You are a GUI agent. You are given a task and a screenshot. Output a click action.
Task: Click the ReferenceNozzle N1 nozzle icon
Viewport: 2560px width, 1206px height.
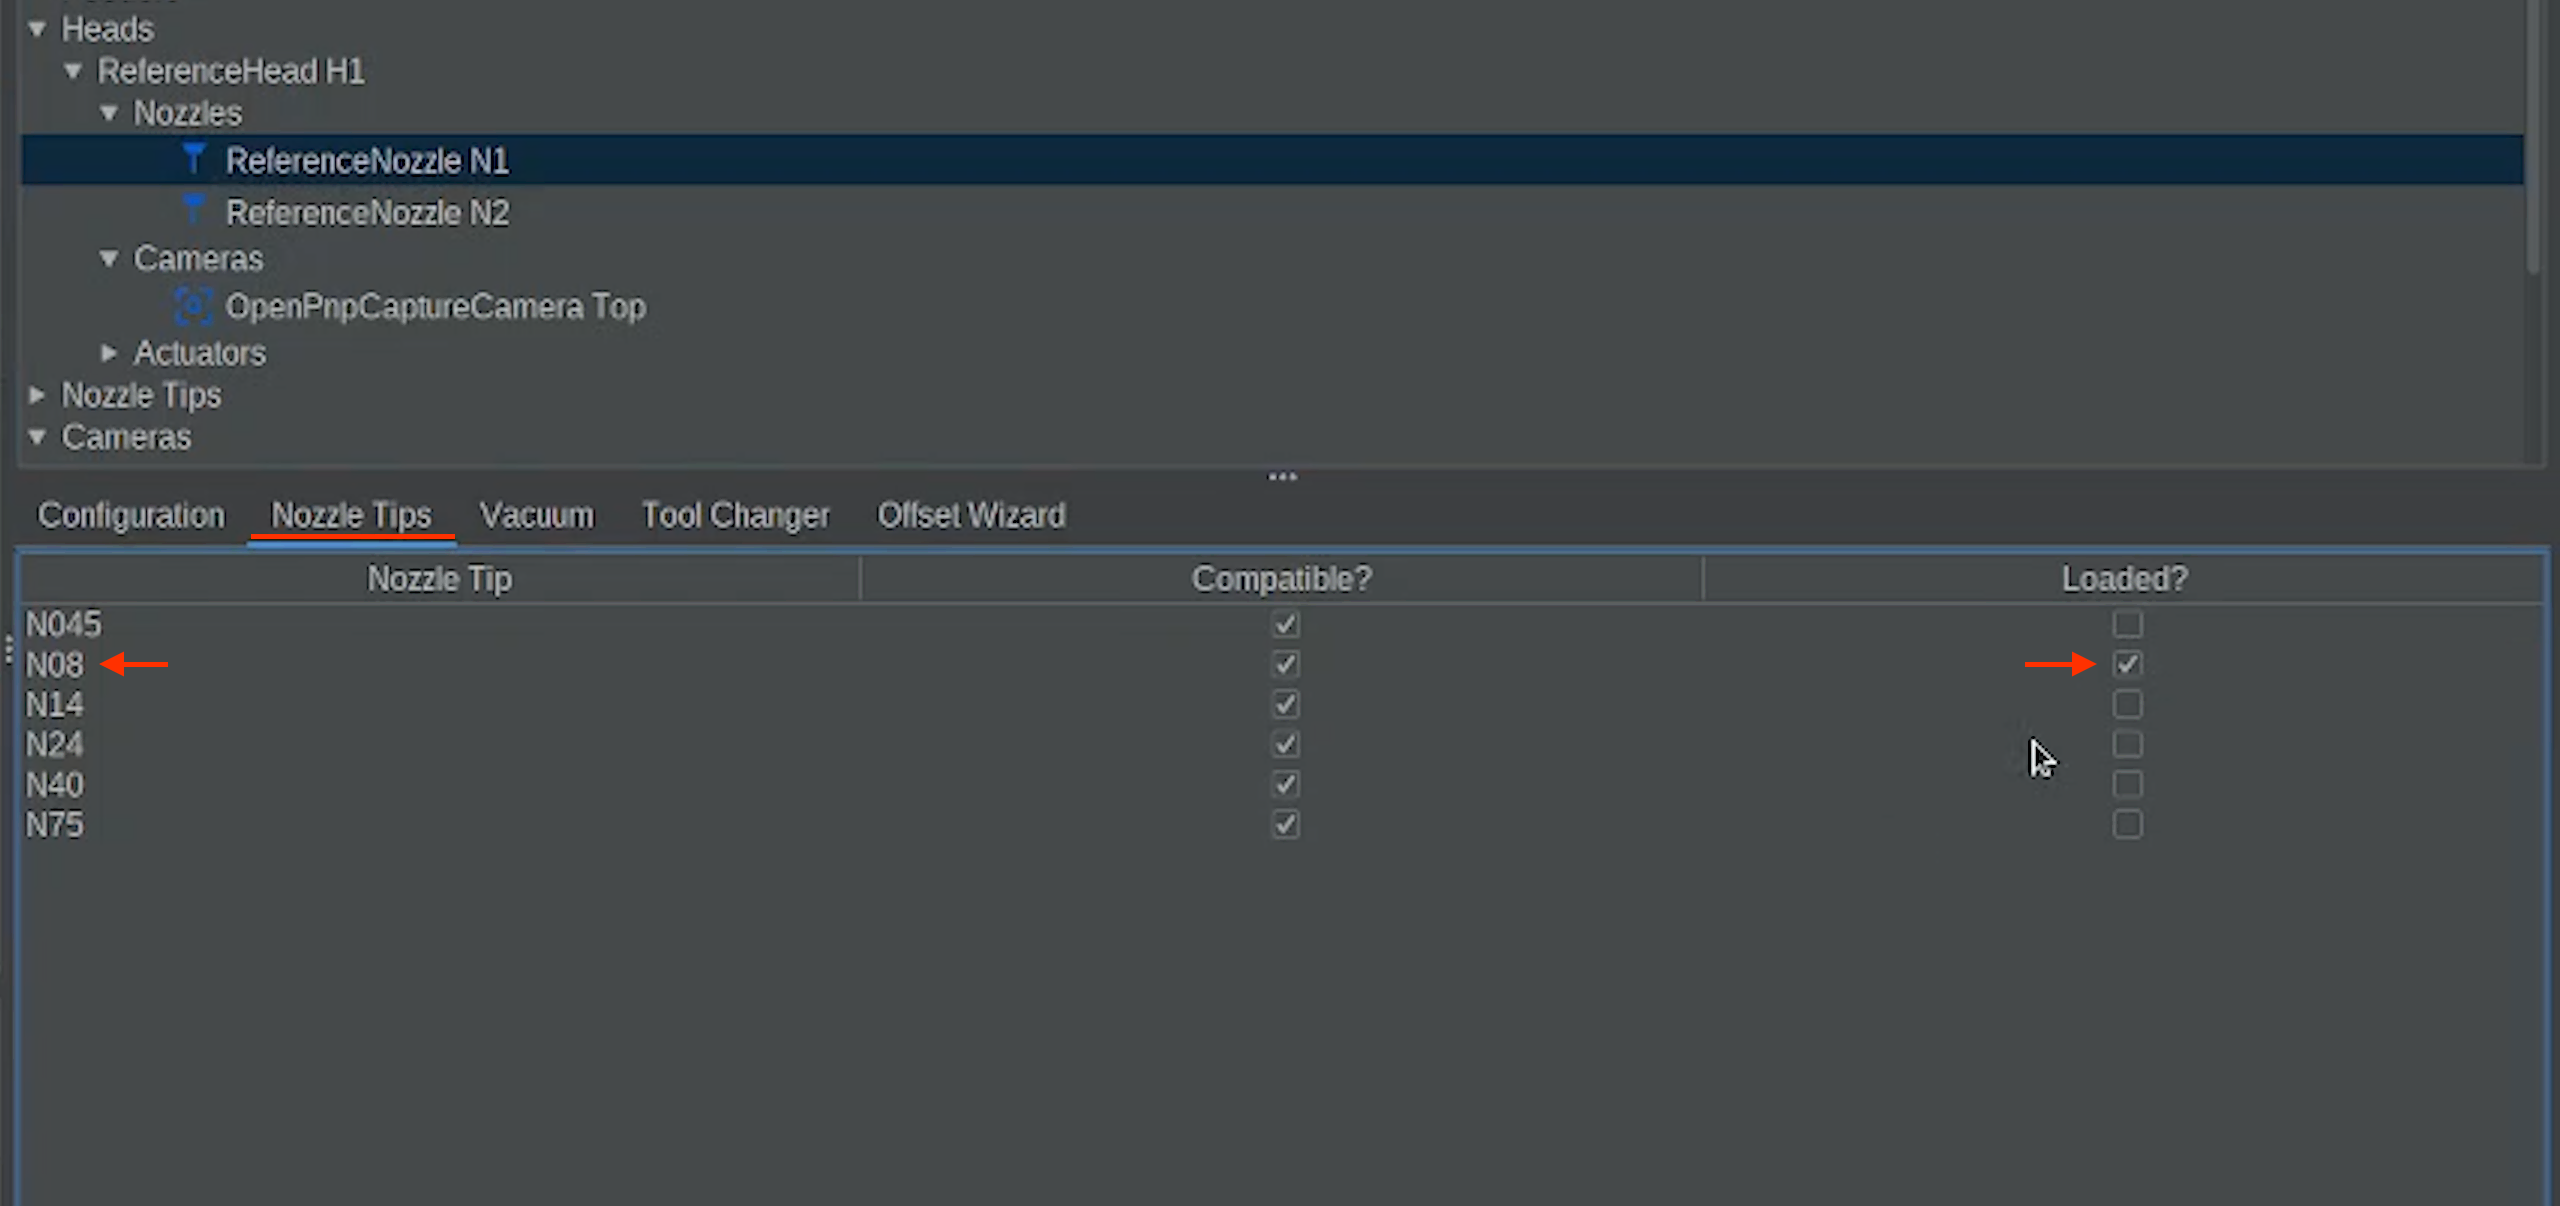pos(193,160)
